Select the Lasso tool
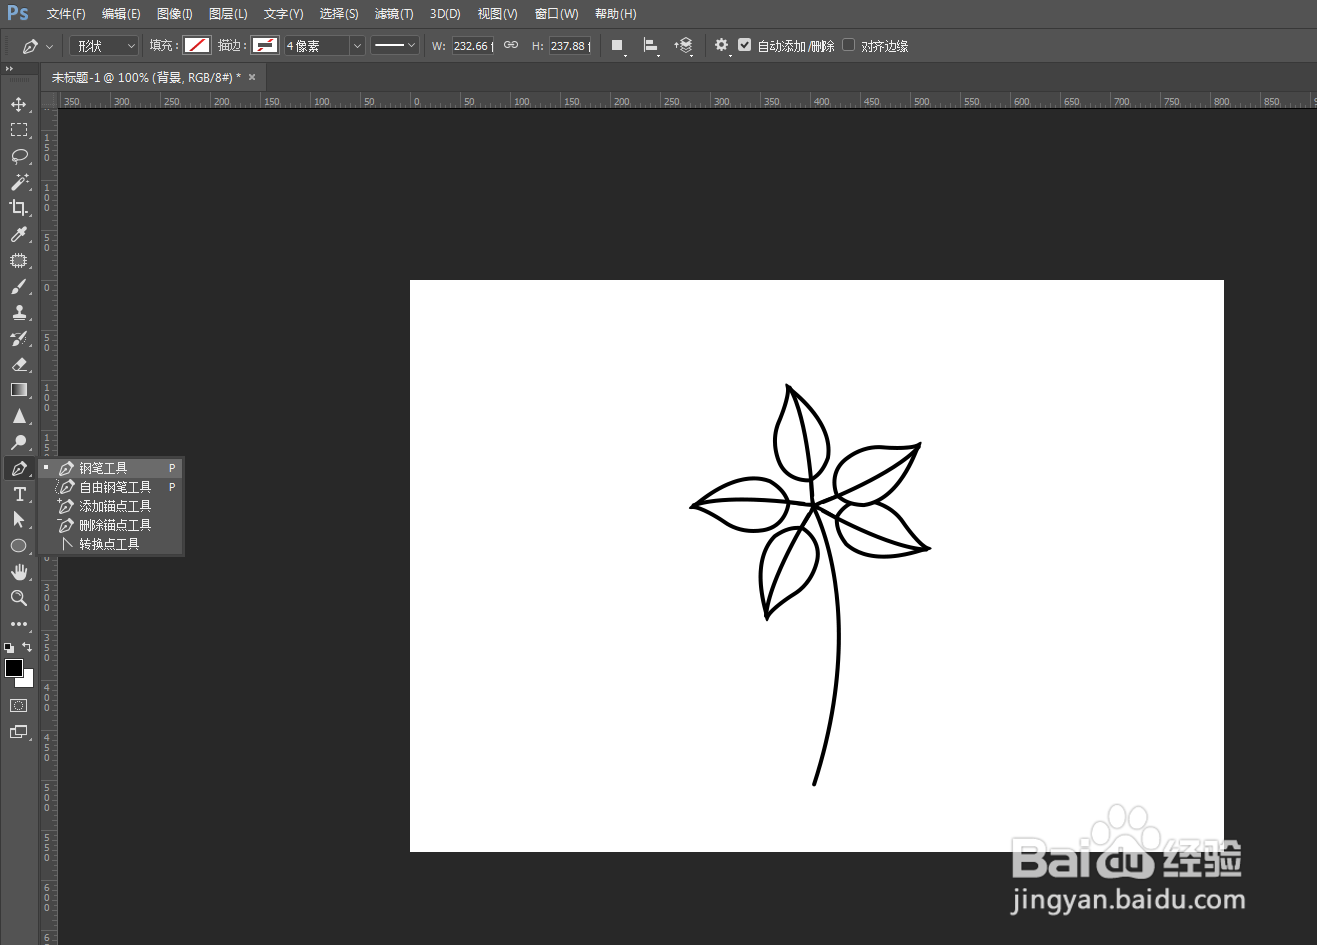This screenshot has width=1317, height=945. click(19, 156)
